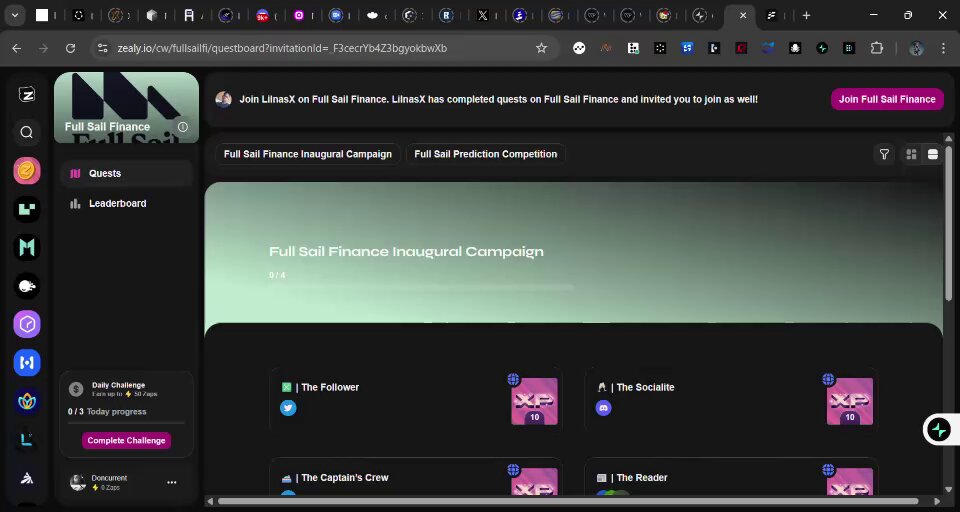Viewport: 960px width, 512px height.
Task: Click the browser address bar URL
Action: (282, 48)
